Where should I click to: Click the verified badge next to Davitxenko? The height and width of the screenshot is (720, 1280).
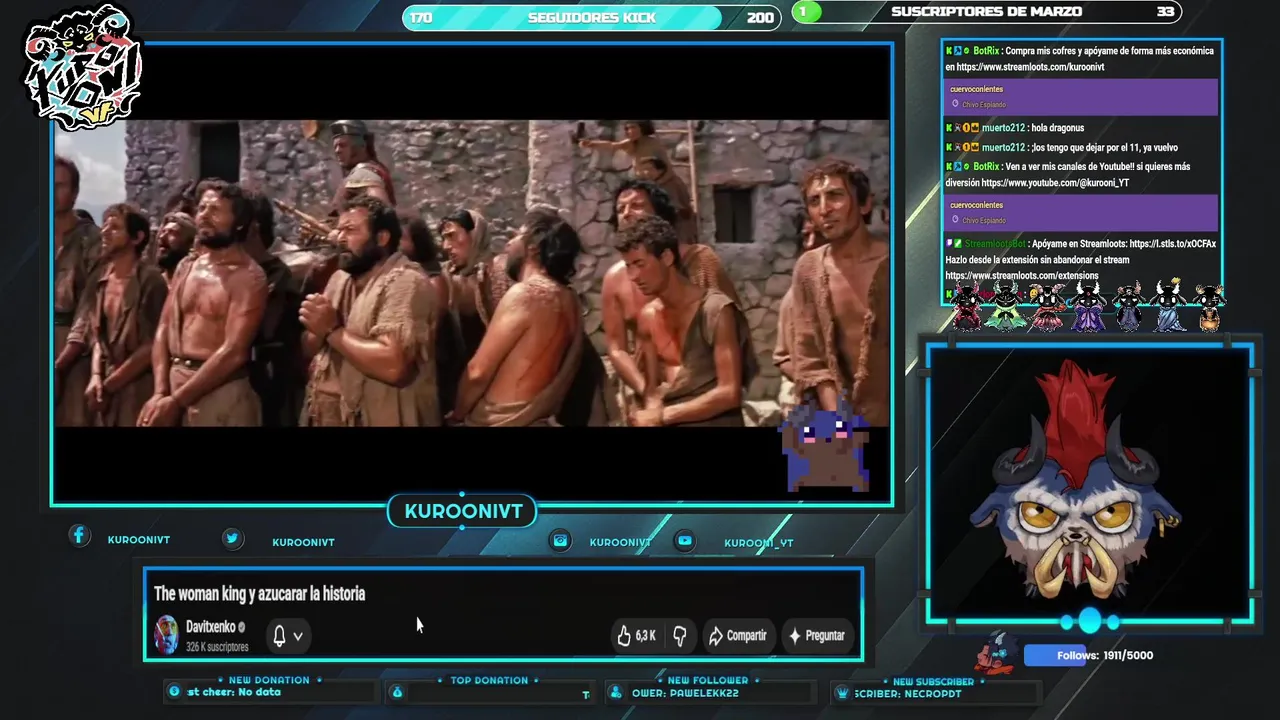point(241,627)
